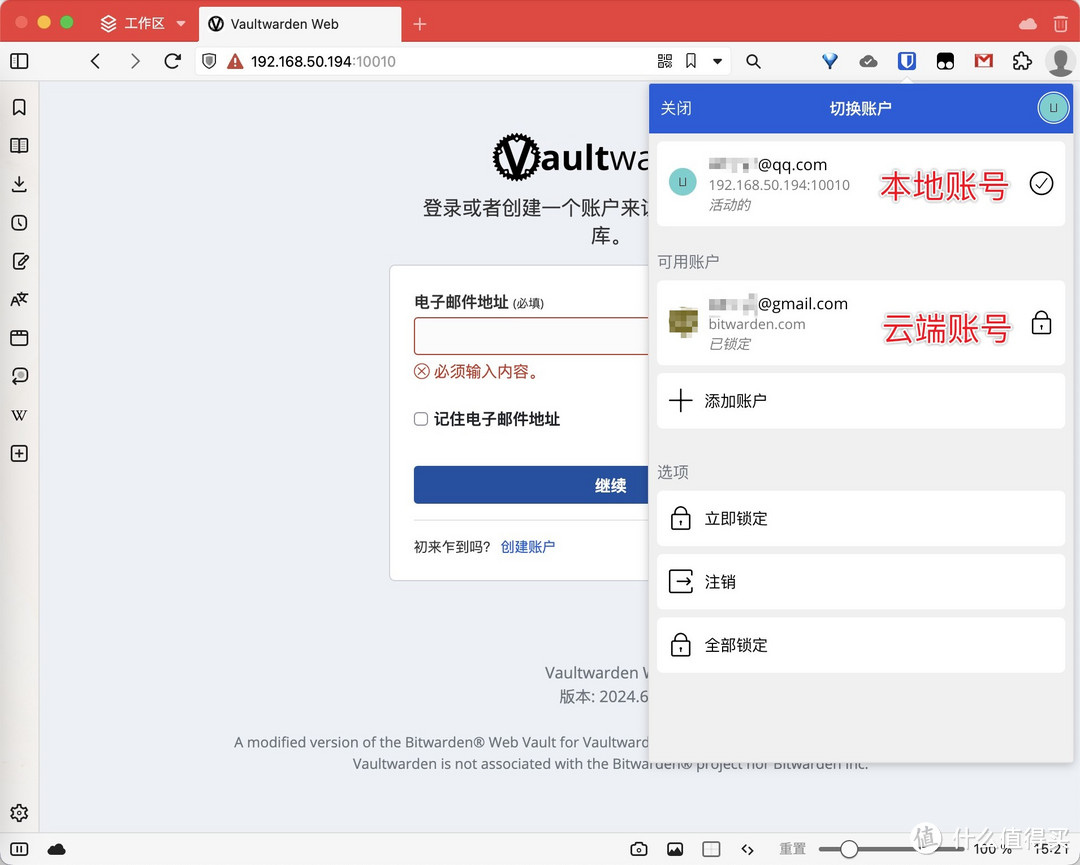1080x865 pixels.
Task: Open Downloads panel in sidebar
Action: click(x=19, y=184)
